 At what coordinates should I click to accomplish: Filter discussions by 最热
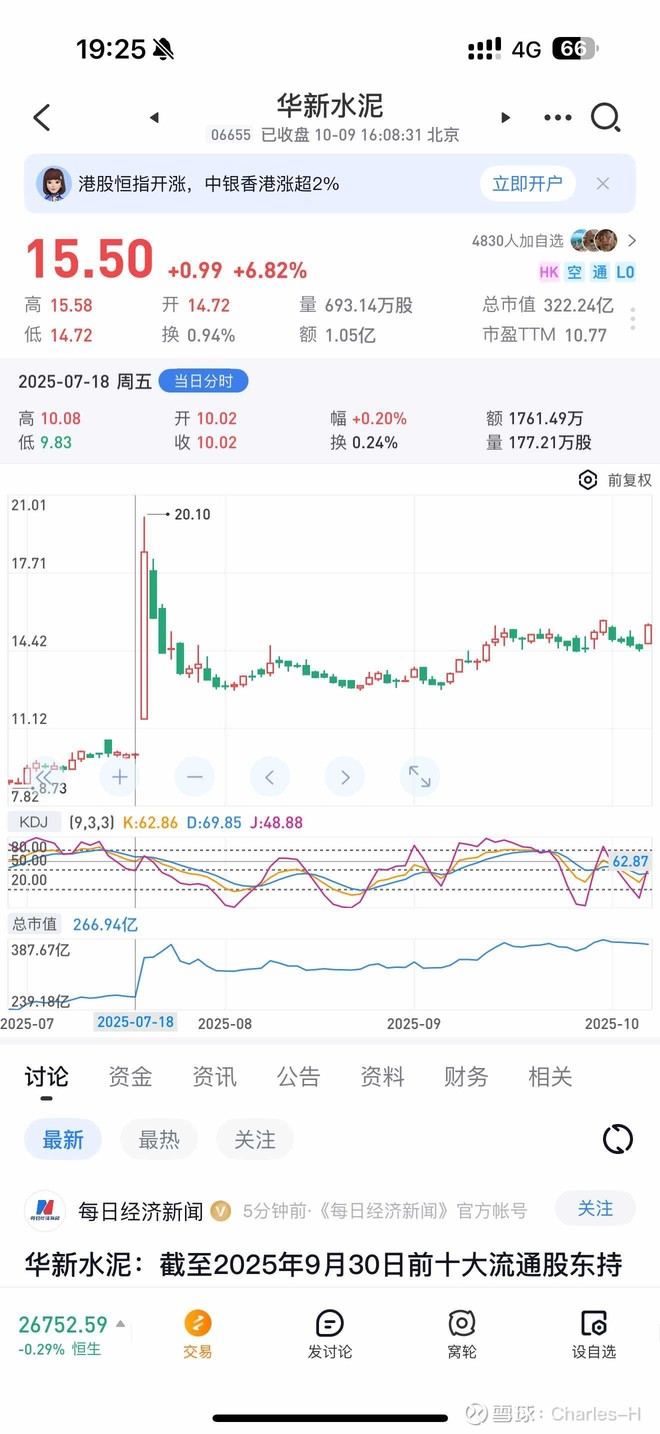point(159,1139)
